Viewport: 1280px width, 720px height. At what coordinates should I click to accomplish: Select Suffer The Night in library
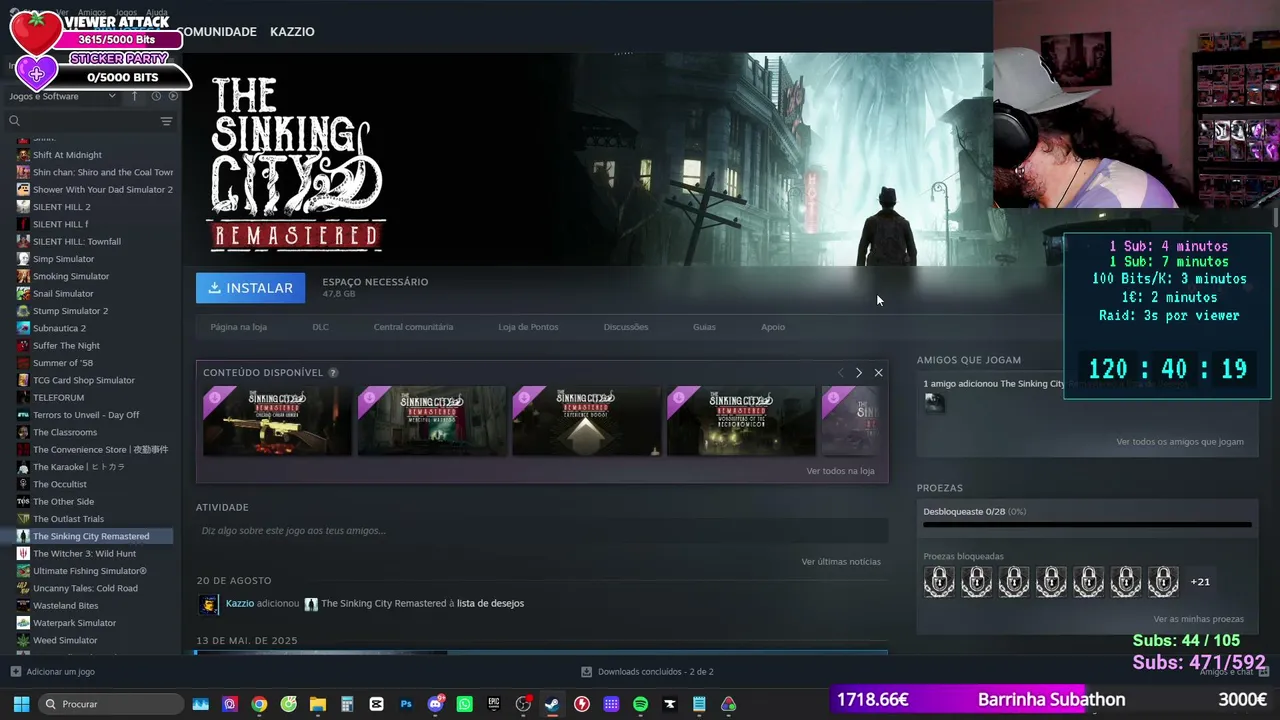[66, 345]
